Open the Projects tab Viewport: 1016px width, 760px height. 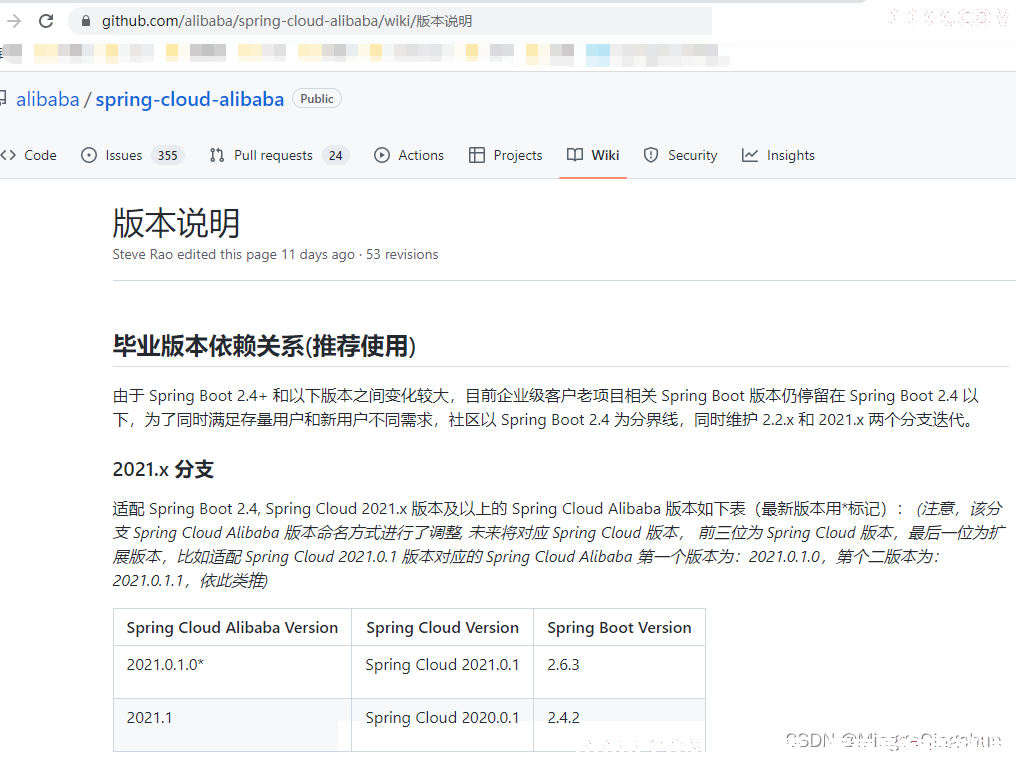505,155
